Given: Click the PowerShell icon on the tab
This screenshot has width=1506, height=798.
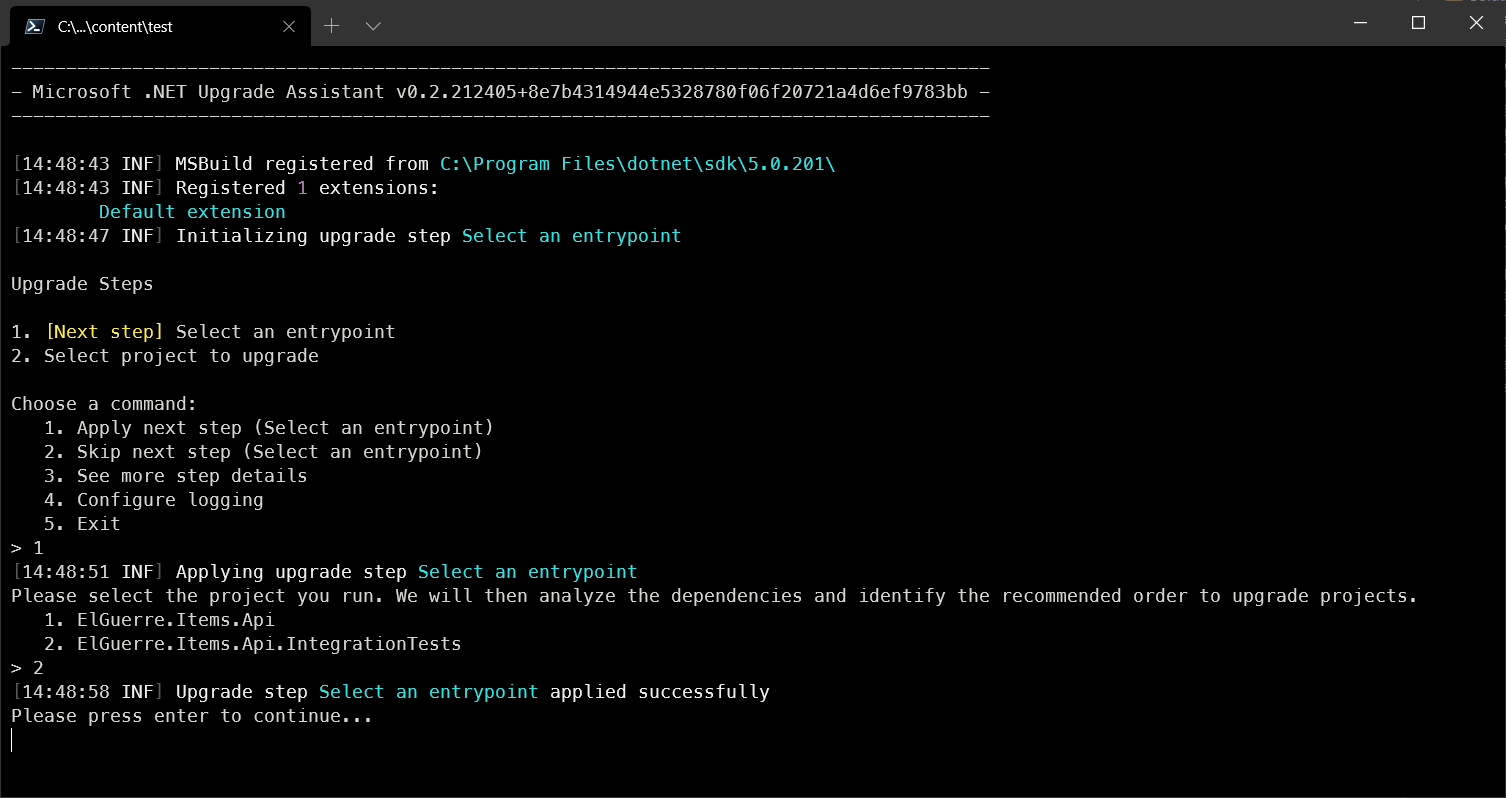Looking at the screenshot, I should tap(34, 26).
